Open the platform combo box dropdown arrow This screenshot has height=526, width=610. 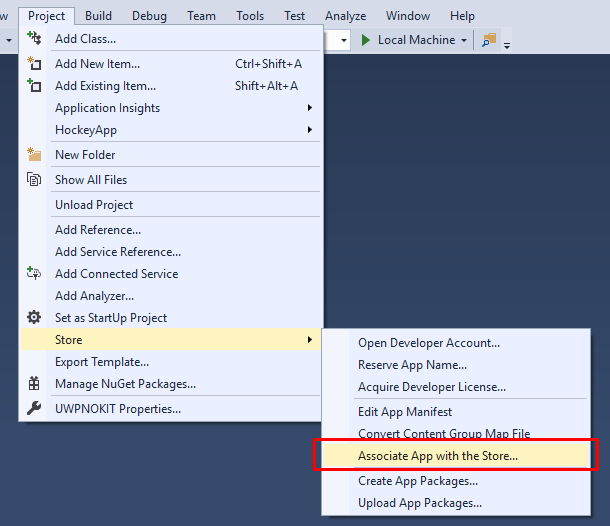pyautogui.click(x=344, y=40)
